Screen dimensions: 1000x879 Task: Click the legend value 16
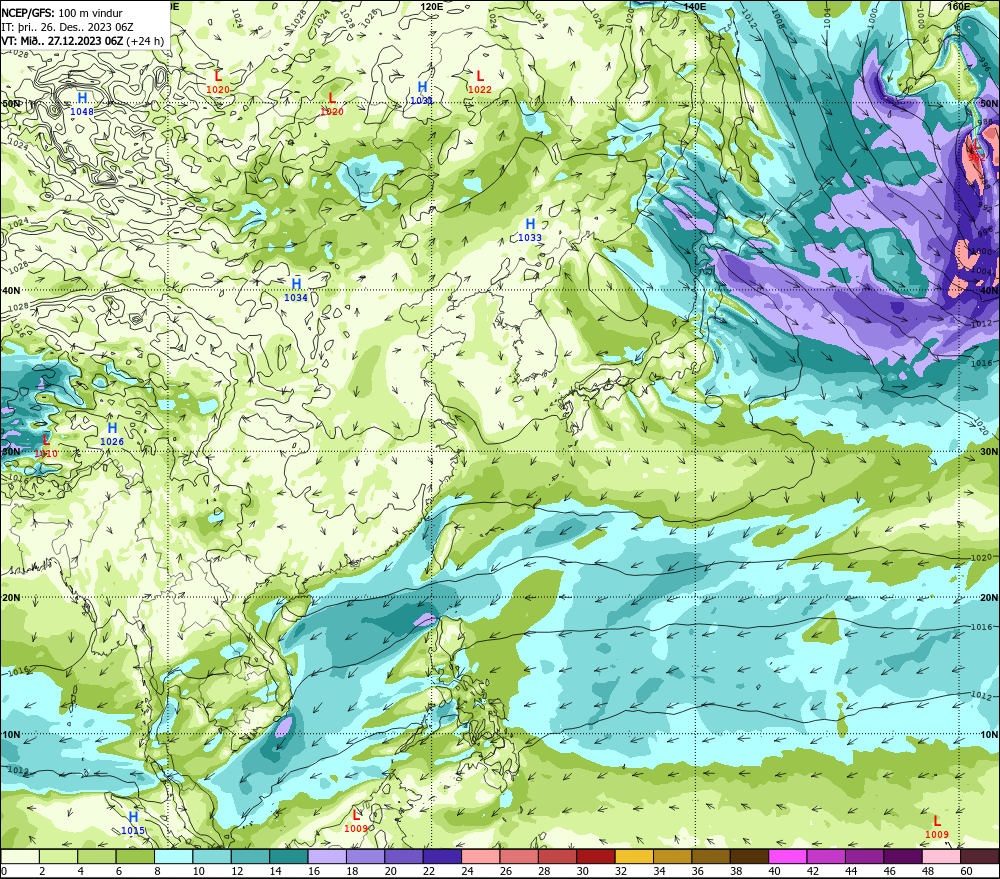coord(314,871)
